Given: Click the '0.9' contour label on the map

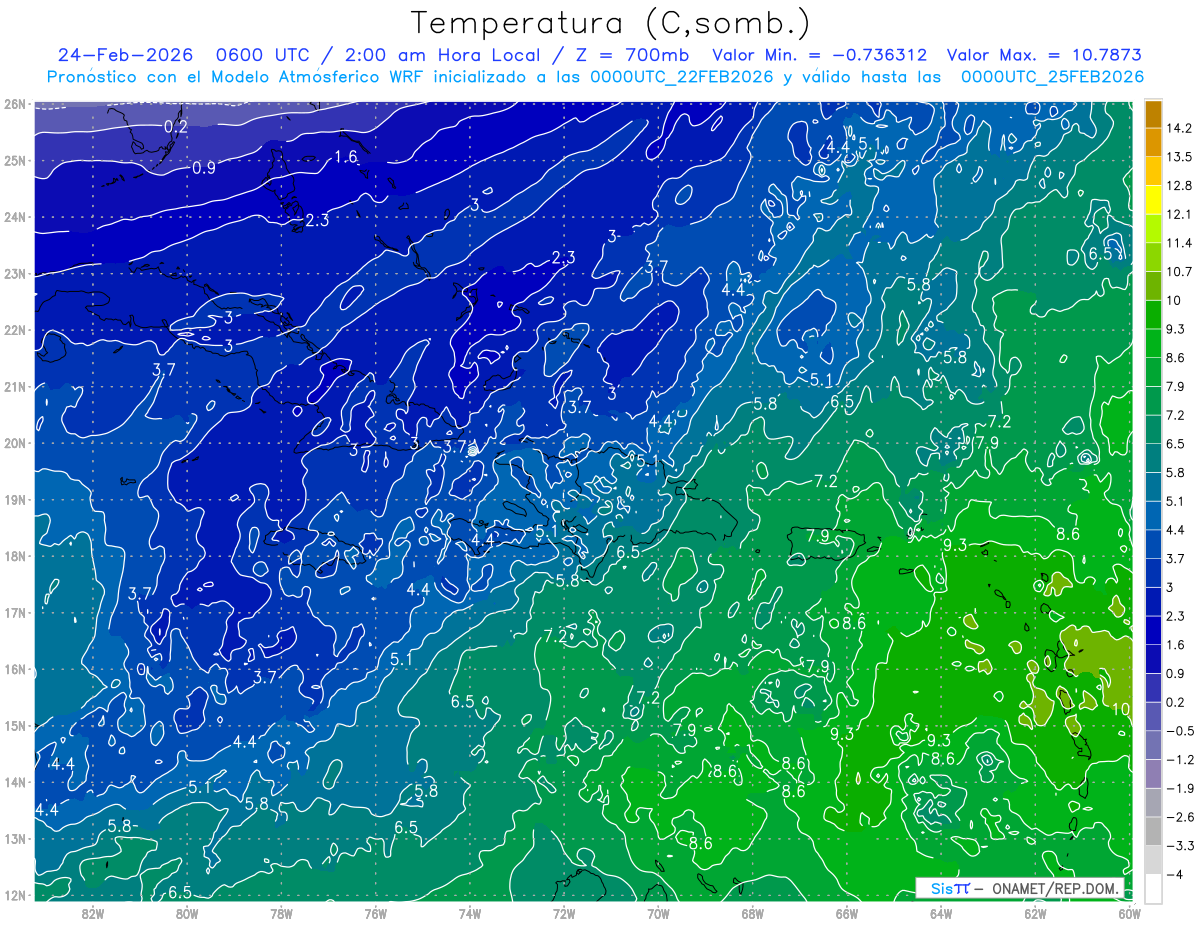Looking at the screenshot, I should coord(203,168).
